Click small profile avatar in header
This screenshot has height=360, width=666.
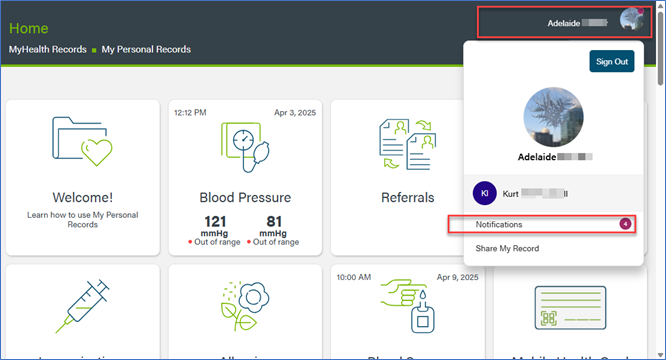coord(632,20)
